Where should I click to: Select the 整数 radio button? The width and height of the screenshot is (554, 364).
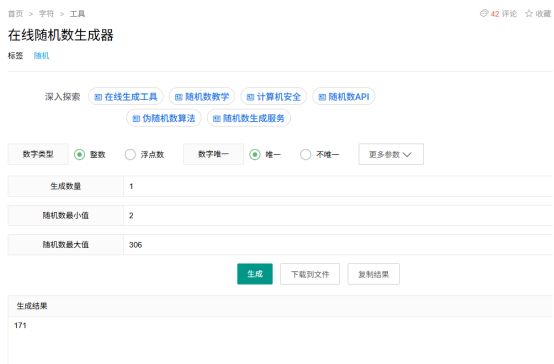click(x=79, y=154)
